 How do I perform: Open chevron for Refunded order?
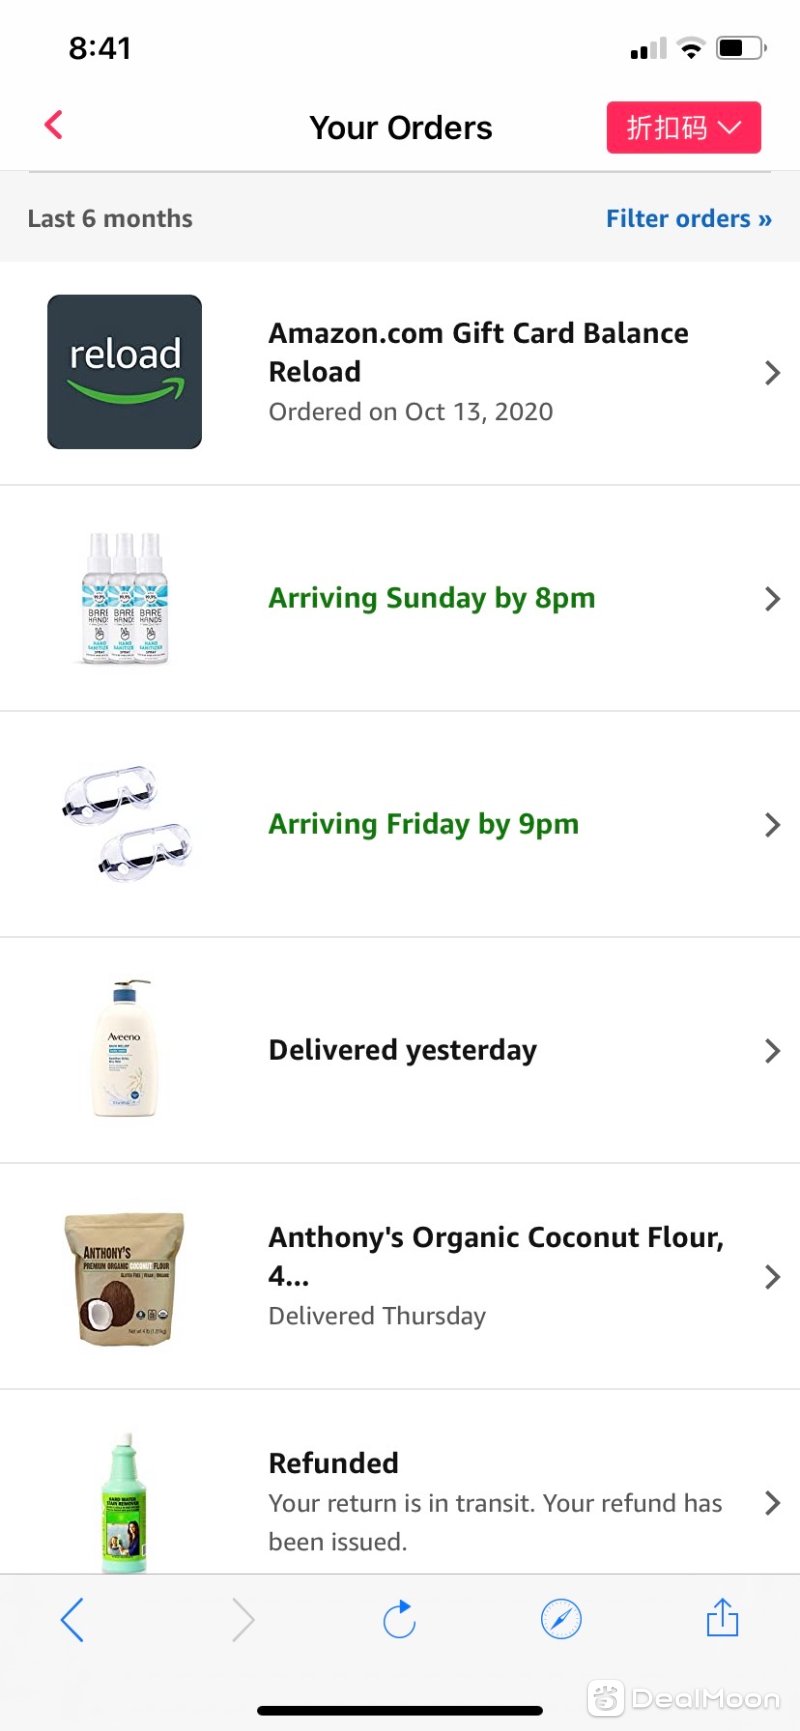772,1503
